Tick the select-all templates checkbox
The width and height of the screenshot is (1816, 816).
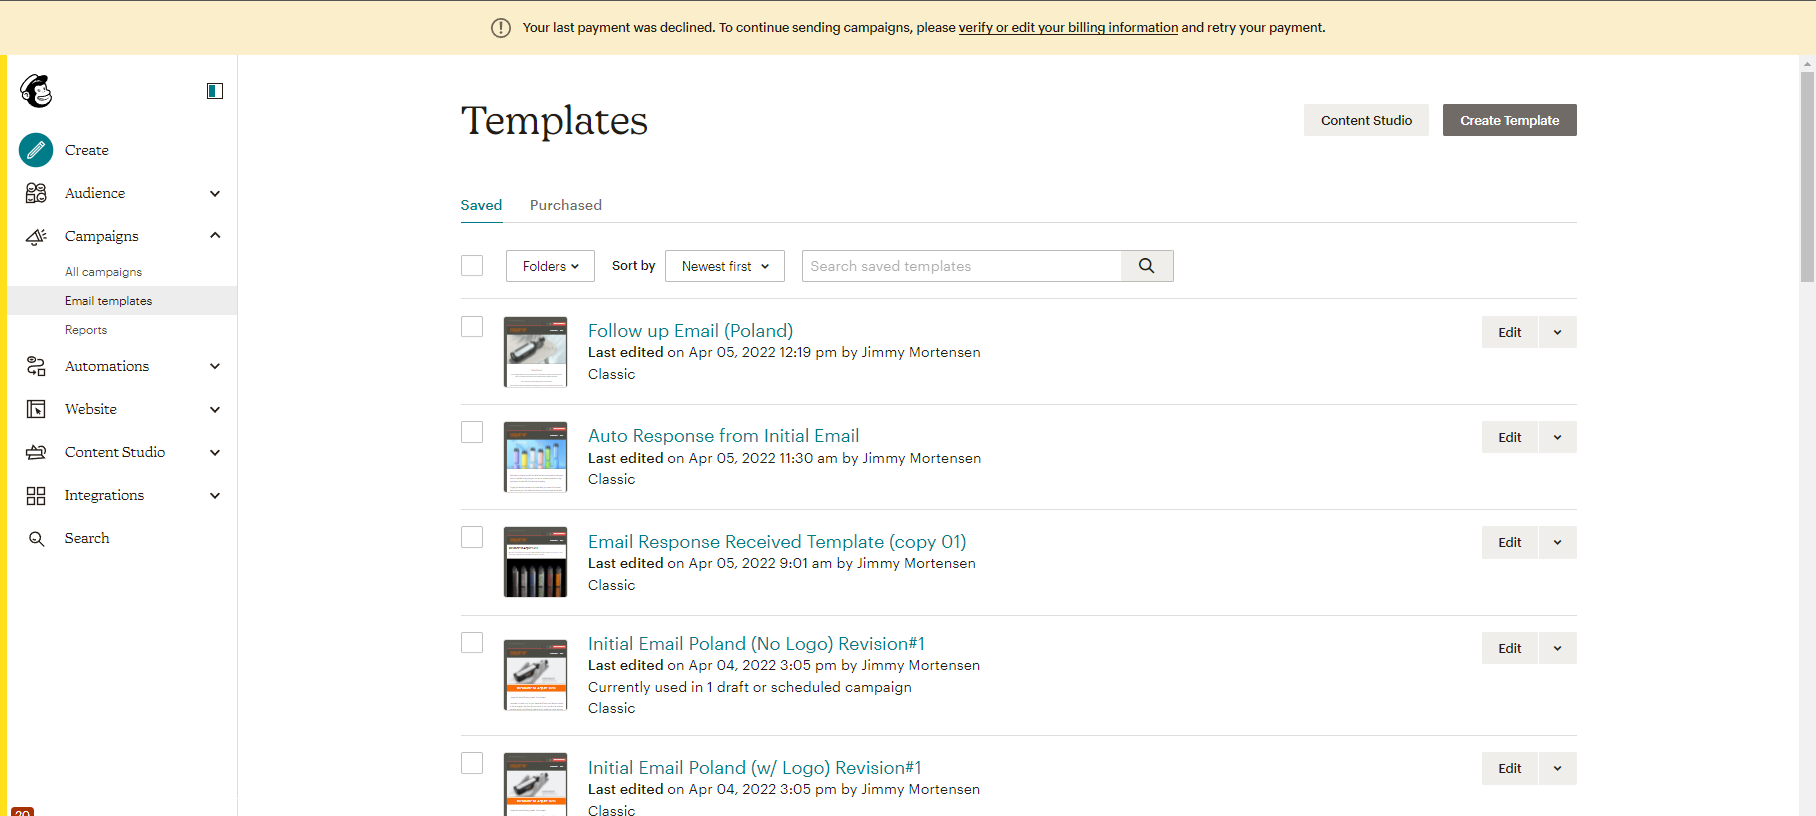pyautogui.click(x=472, y=265)
